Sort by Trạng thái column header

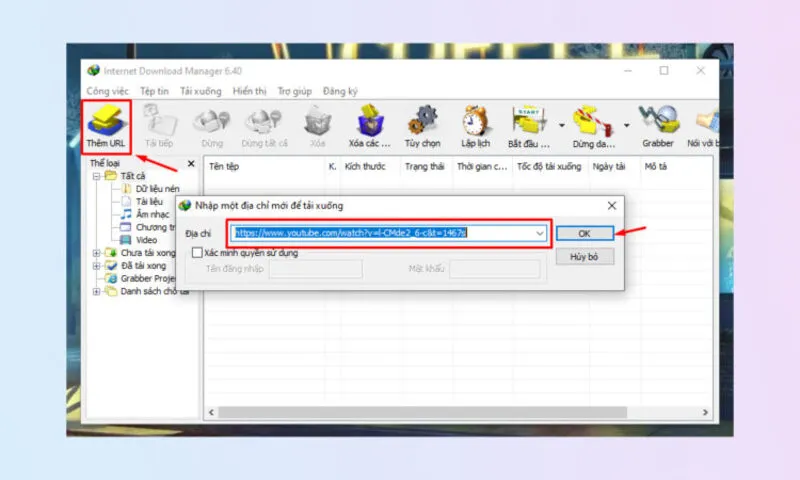pos(424,166)
